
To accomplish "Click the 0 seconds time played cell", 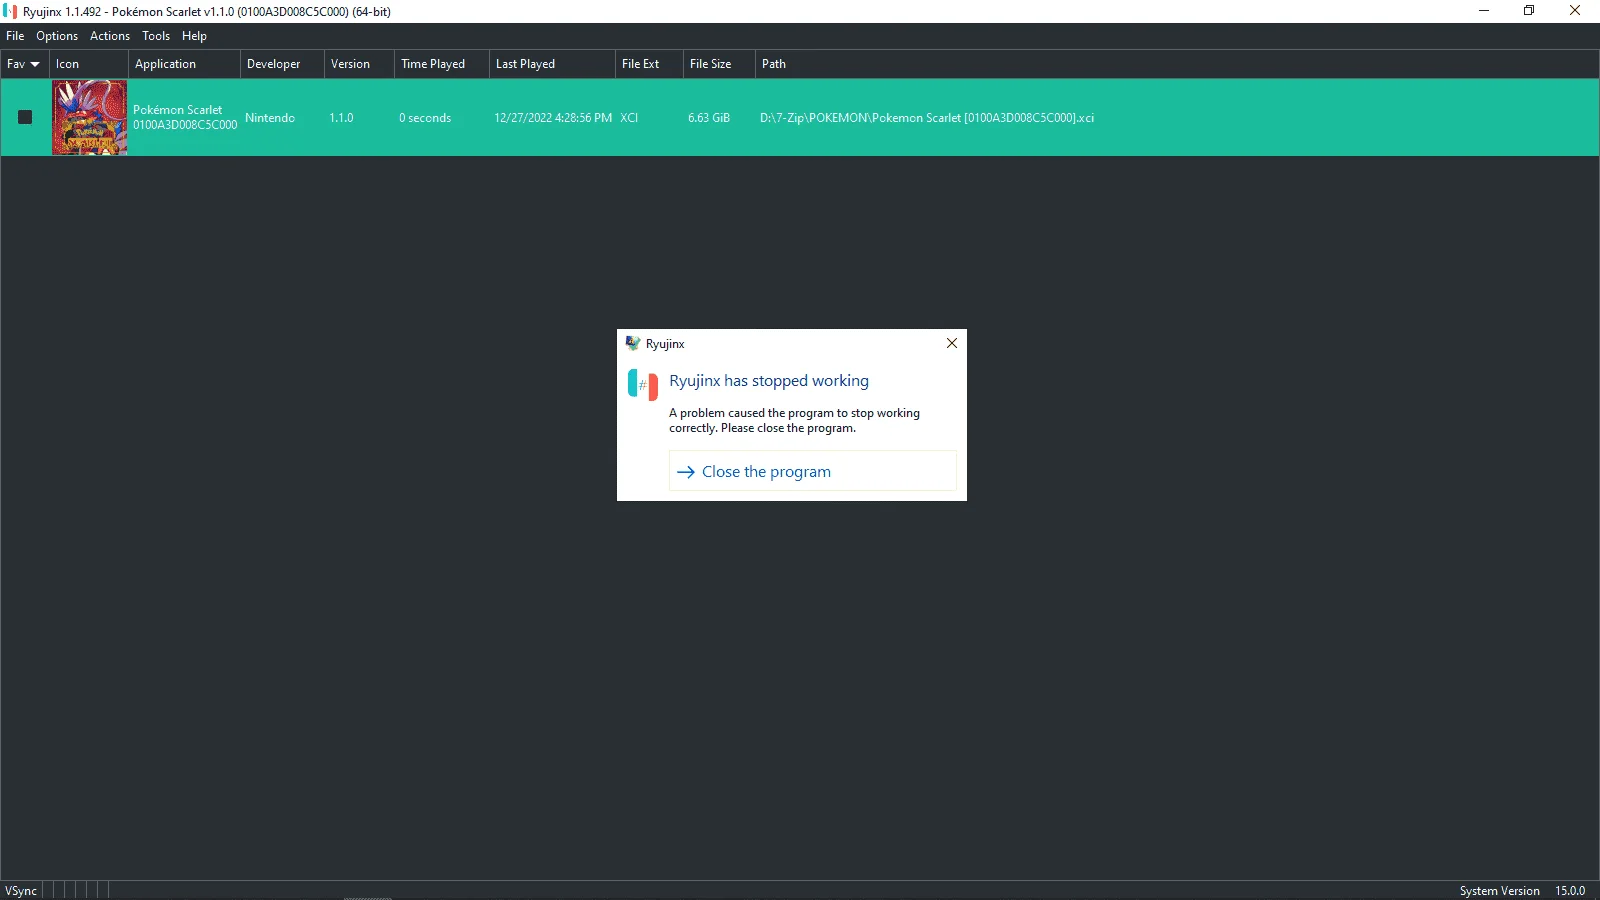I will tap(425, 118).
